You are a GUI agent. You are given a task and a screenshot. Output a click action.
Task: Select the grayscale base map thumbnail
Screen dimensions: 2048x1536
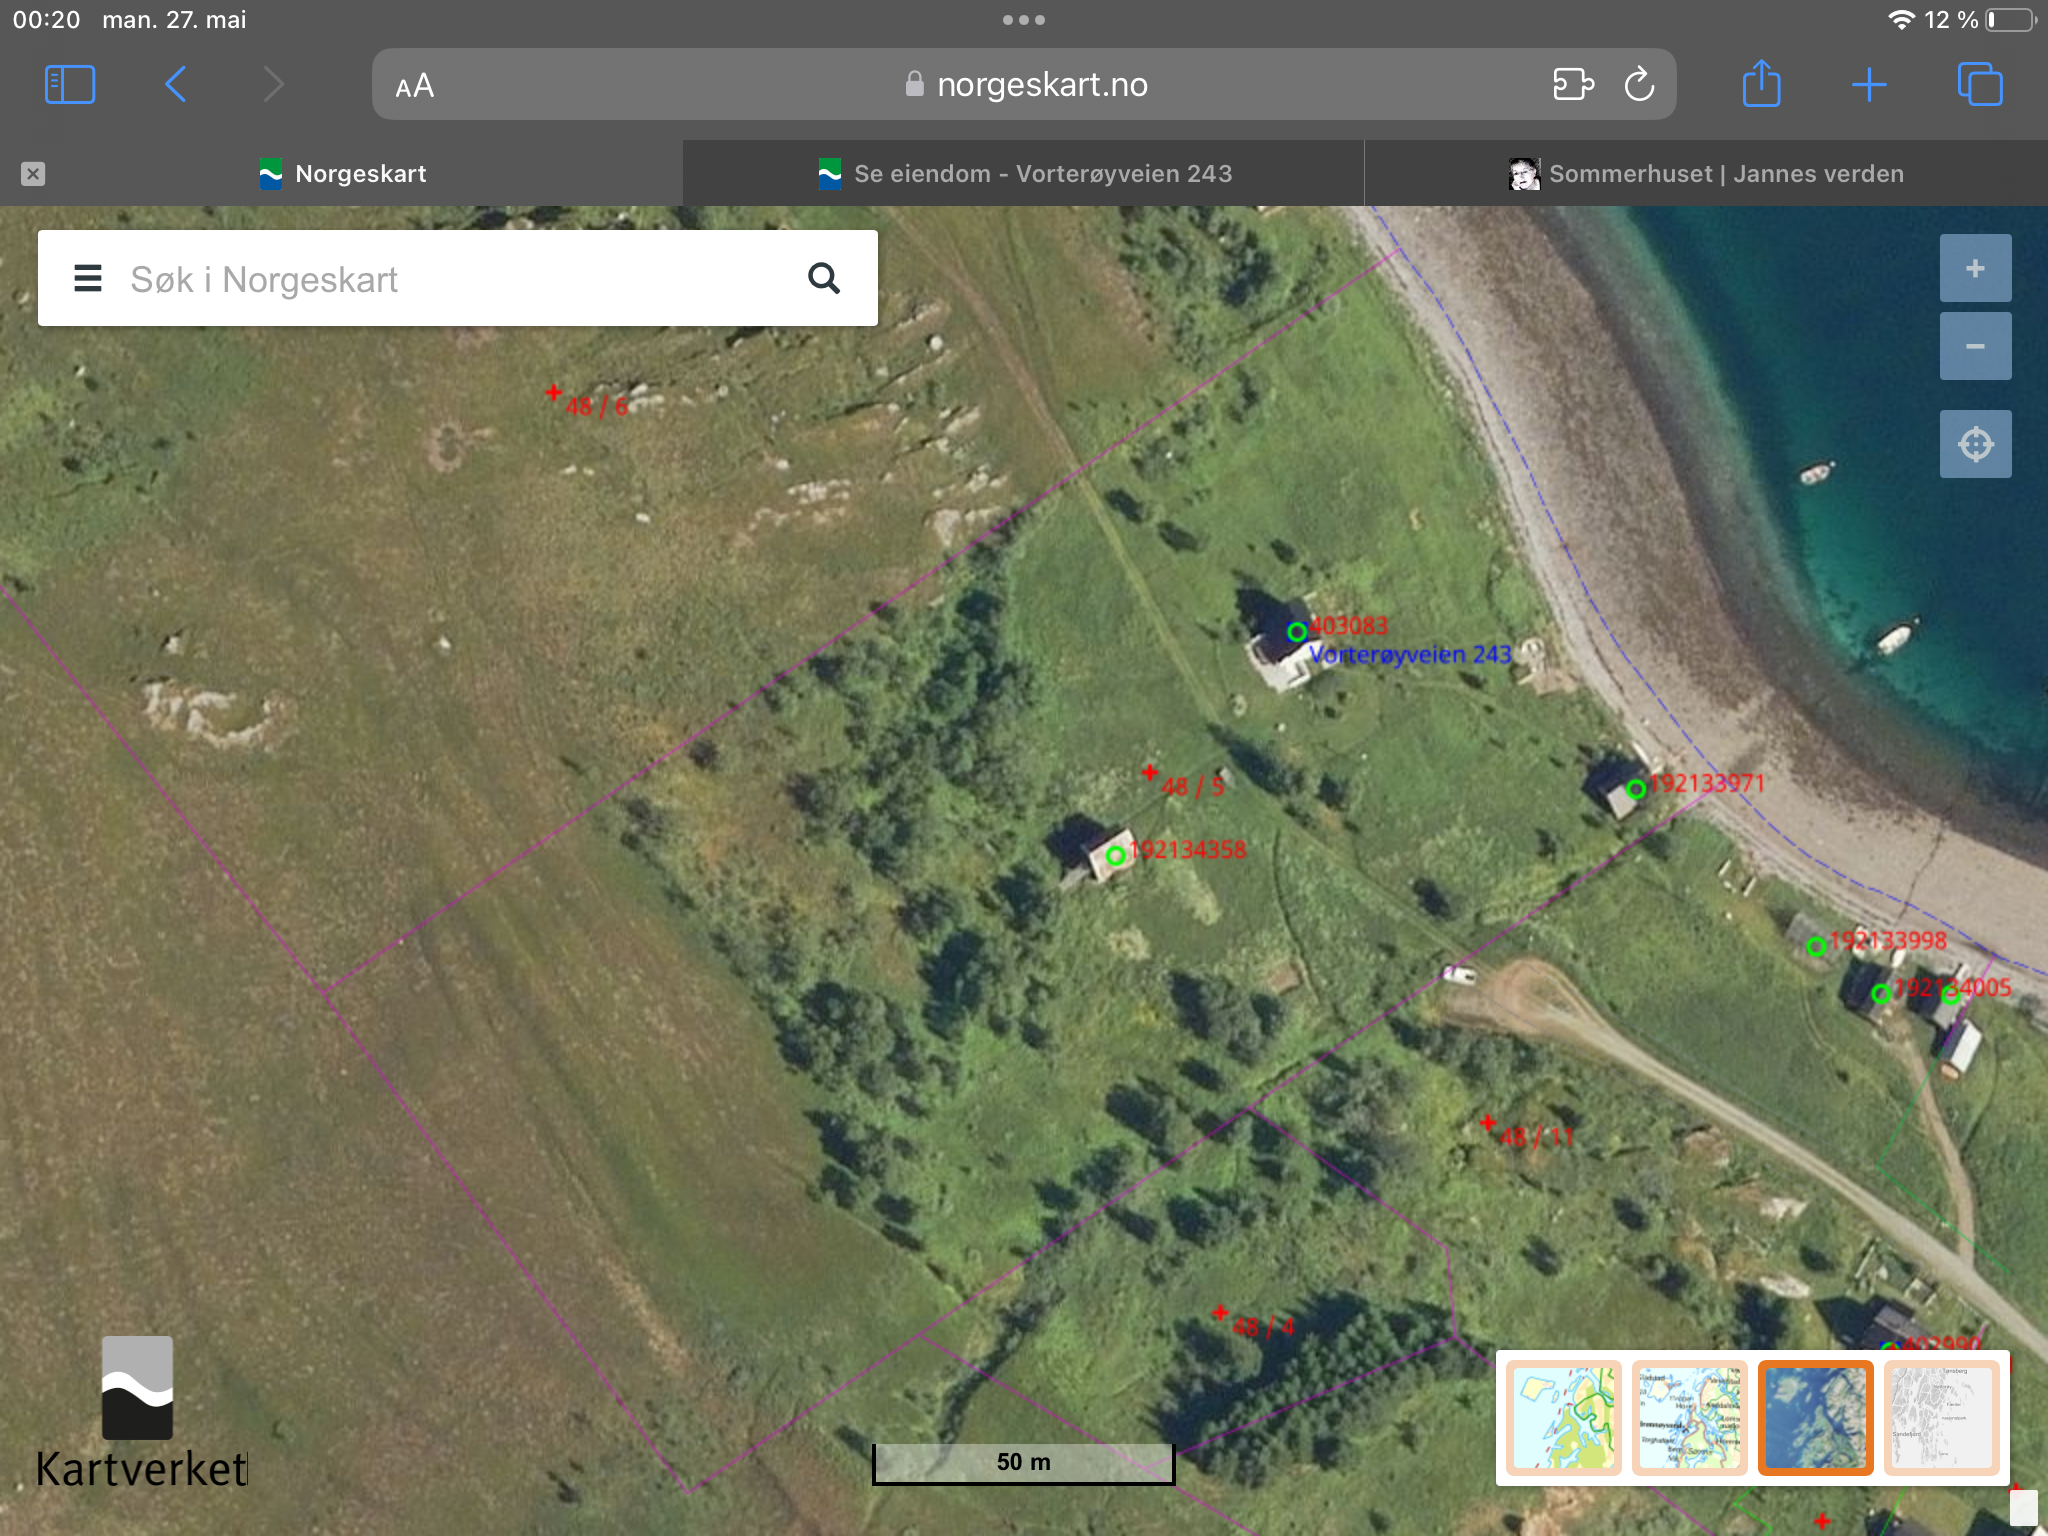coord(1941,1418)
